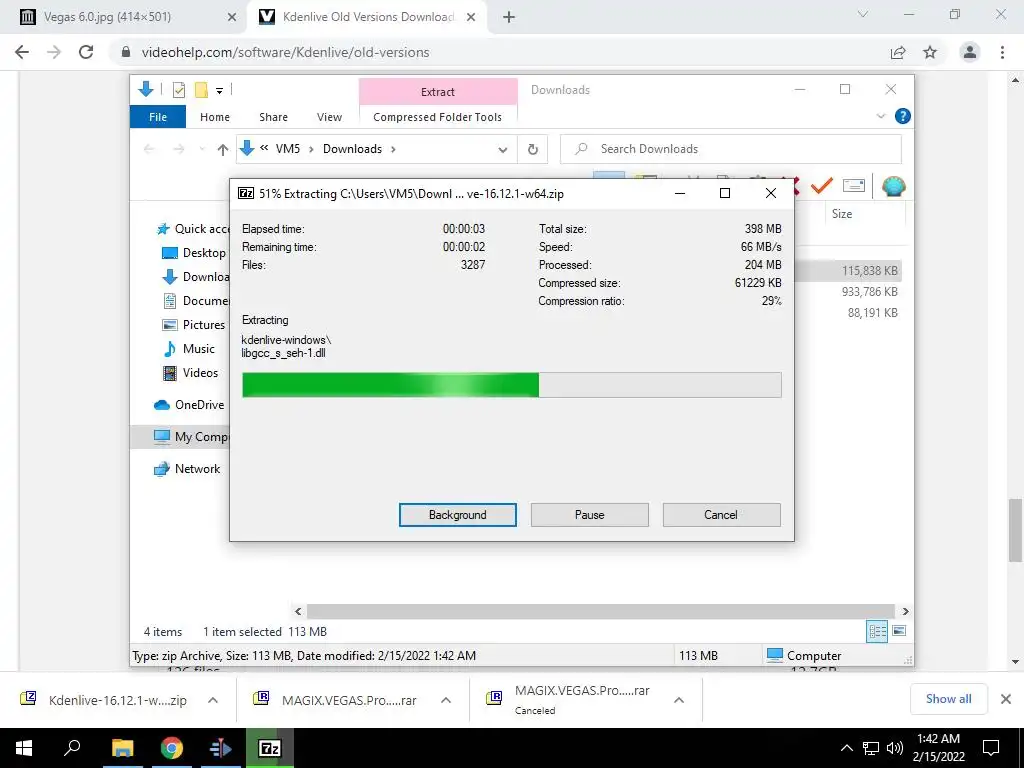Open Customize Quick Access Toolbar dropdown
Image resolution: width=1024 pixels, height=768 pixels.
point(219,91)
